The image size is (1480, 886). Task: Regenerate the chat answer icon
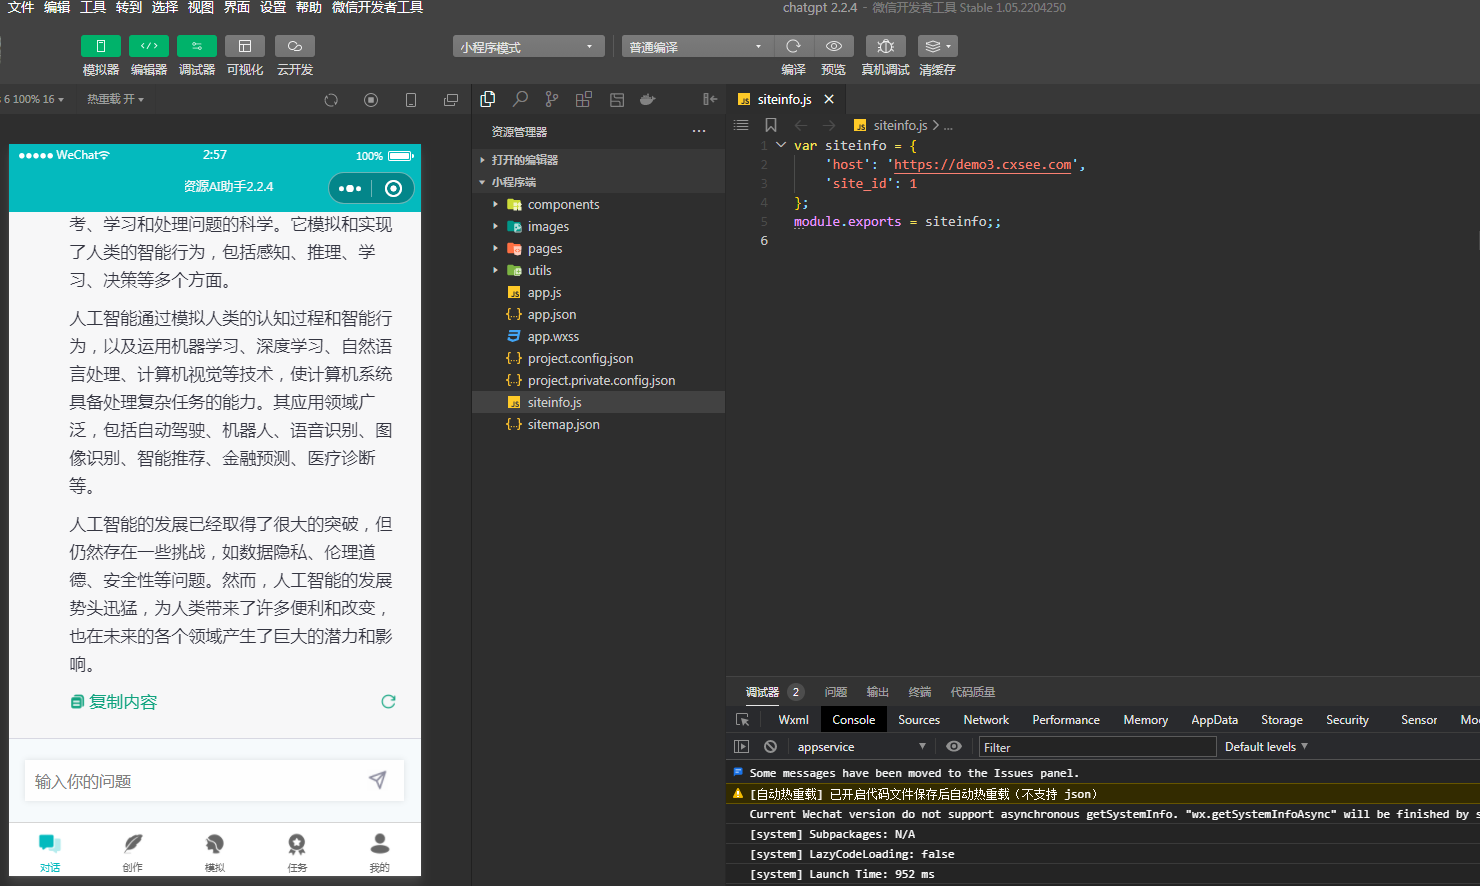pyautogui.click(x=388, y=702)
